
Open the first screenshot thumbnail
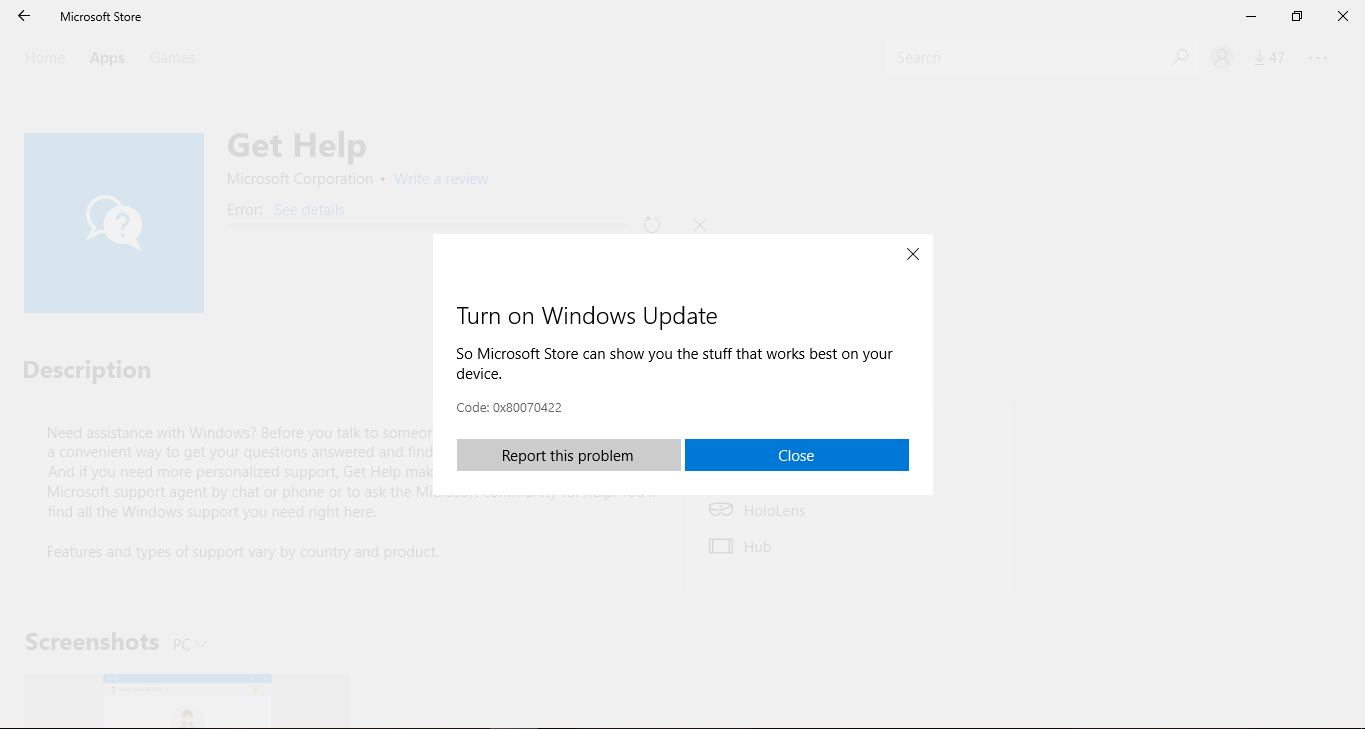click(187, 701)
